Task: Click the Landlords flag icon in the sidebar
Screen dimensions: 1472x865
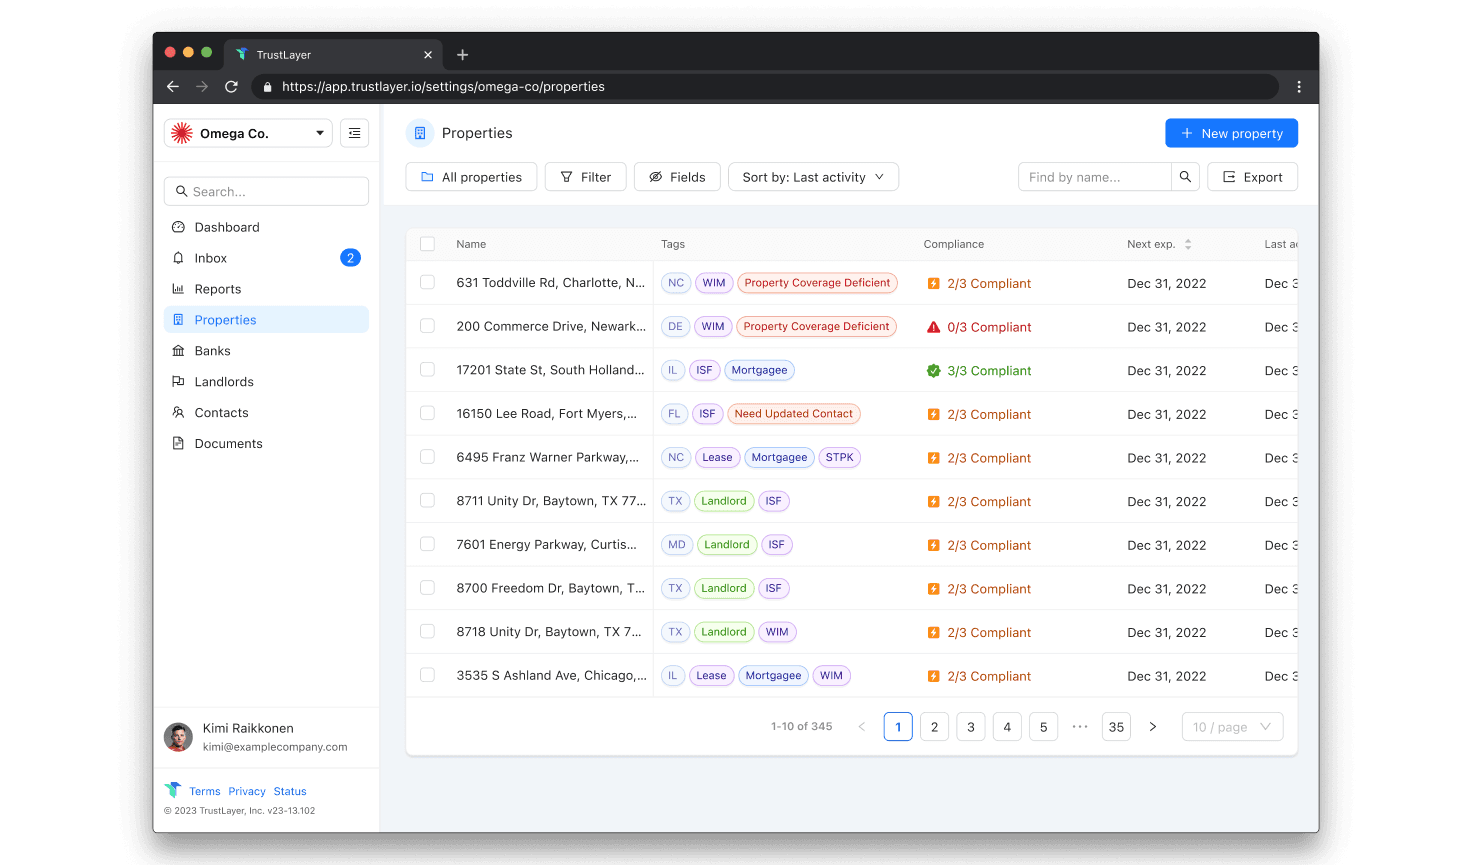Action: [x=178, y=382]
